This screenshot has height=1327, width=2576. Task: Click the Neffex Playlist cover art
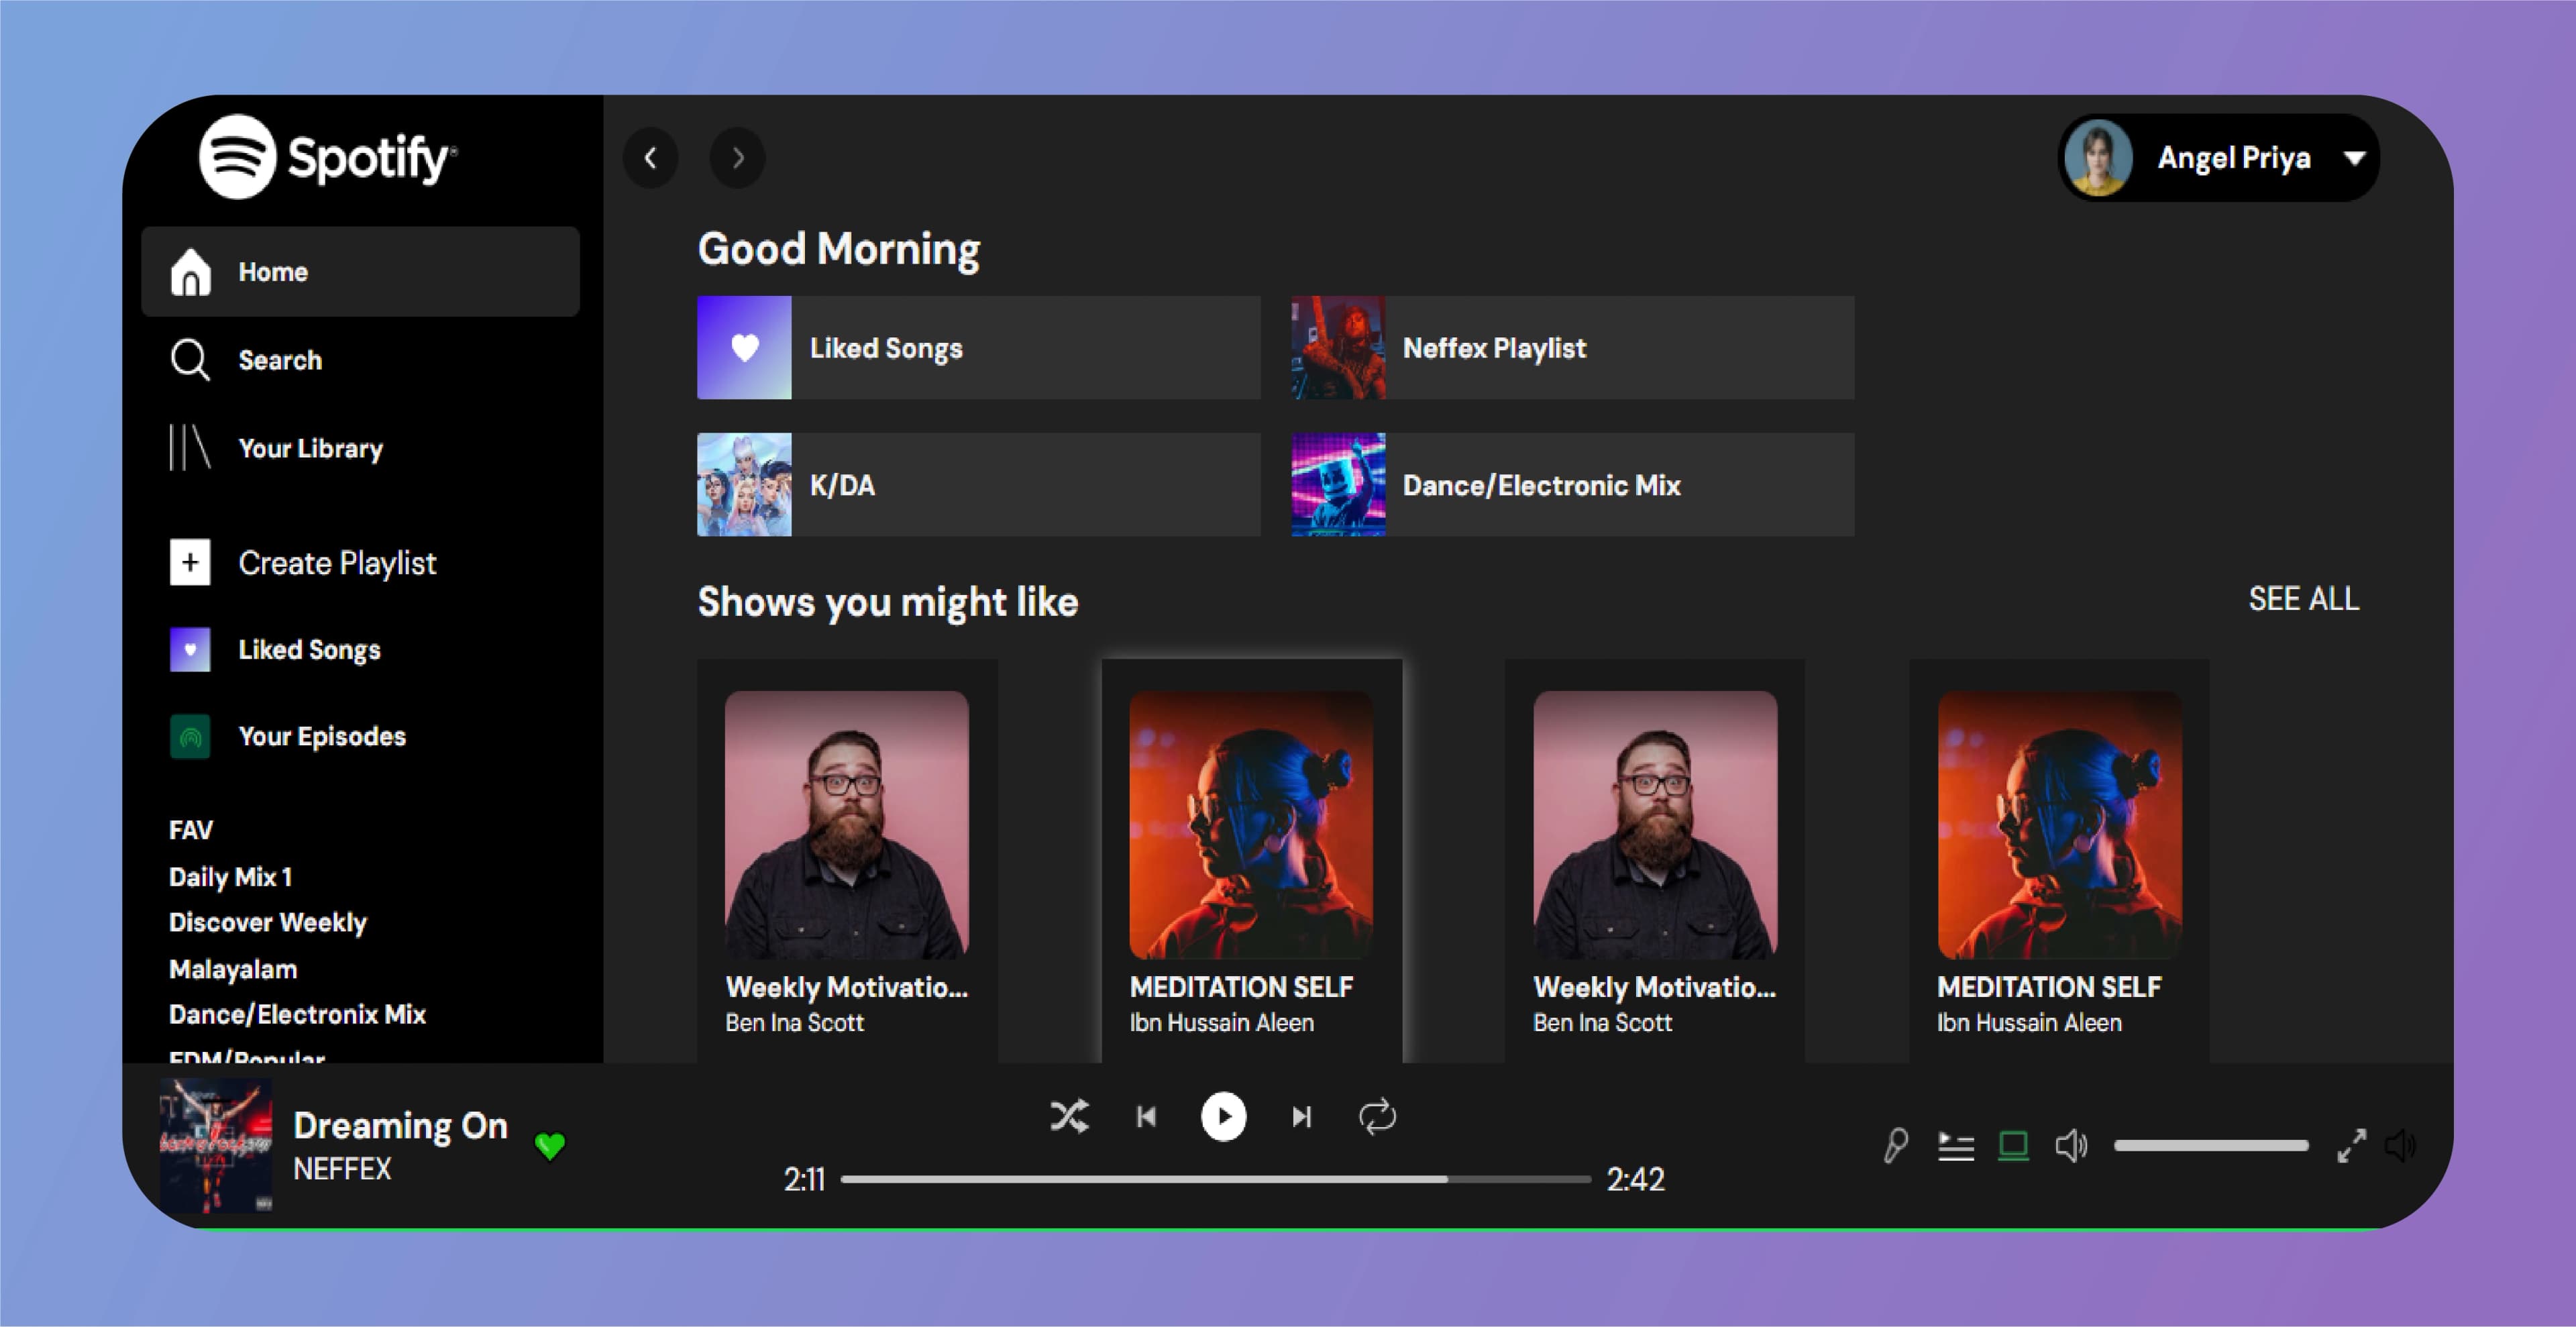coord(1338,348)
